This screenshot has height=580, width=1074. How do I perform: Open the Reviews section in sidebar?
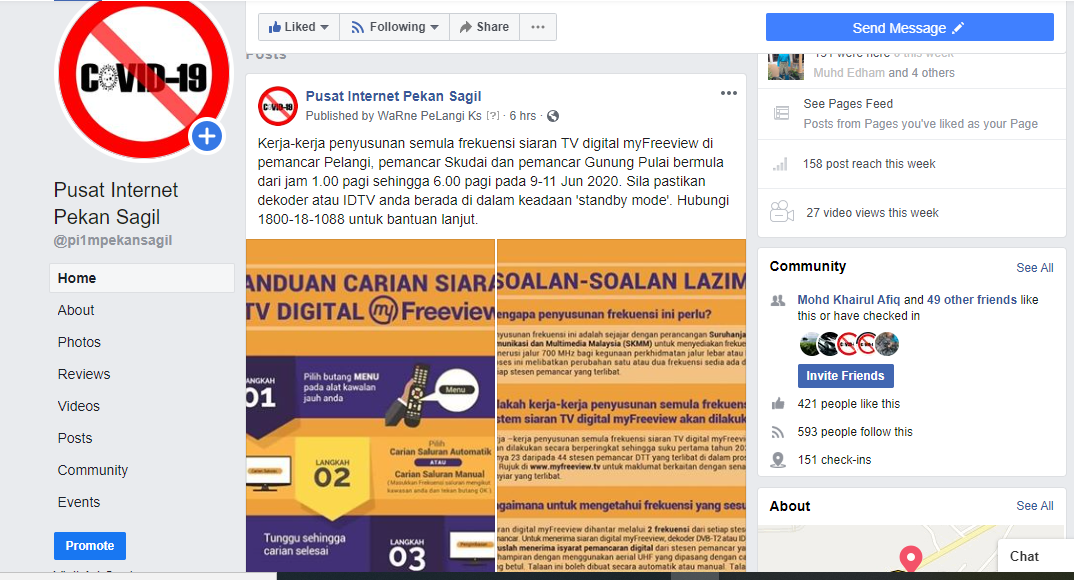(x=84, y=375)
